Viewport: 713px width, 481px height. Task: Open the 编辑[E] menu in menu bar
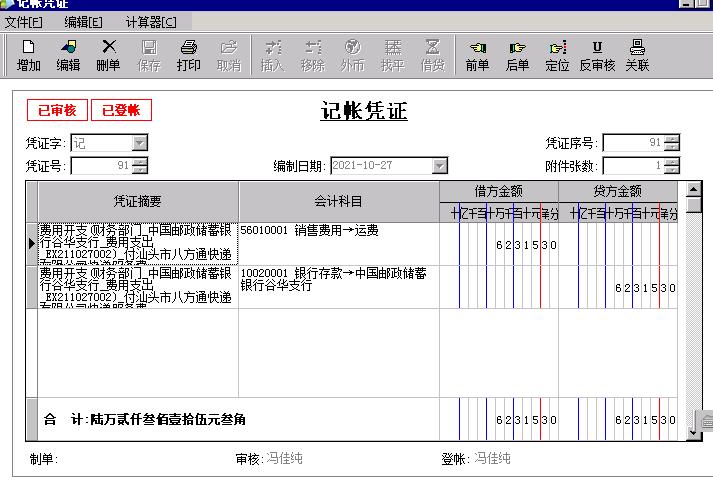click(83, 21)
